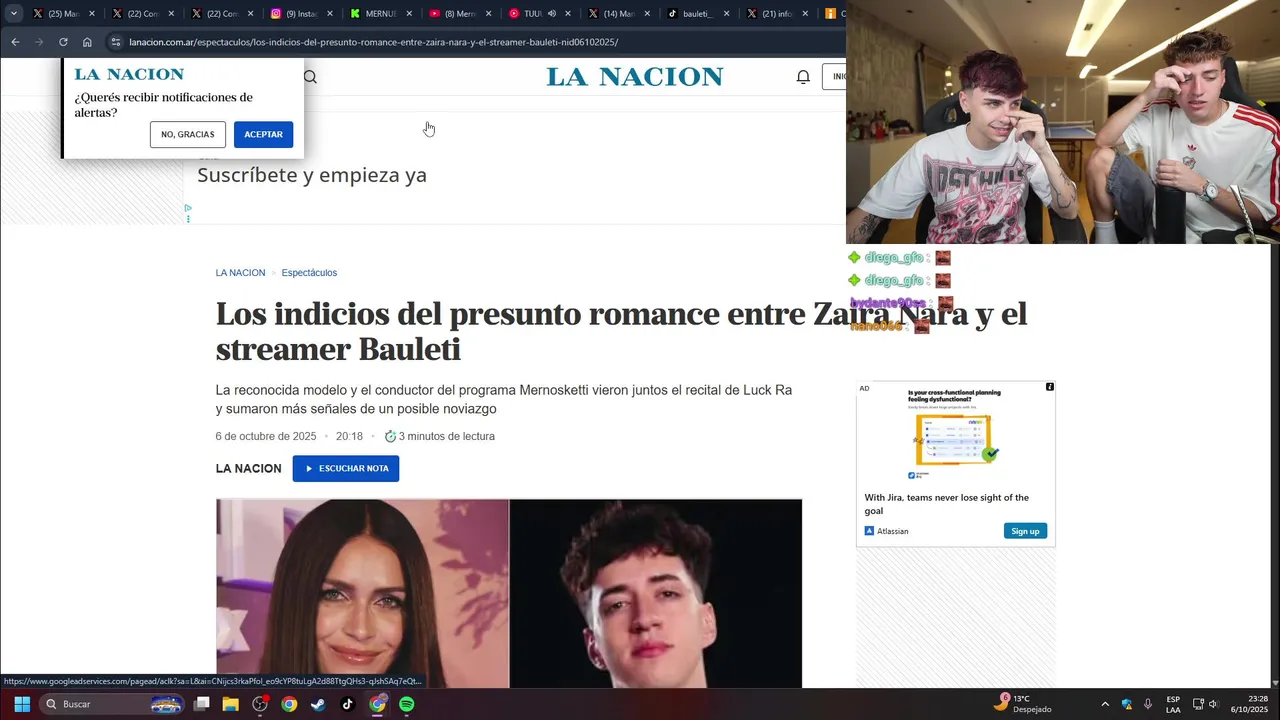Click the Buscar taskbar search box
Image resolution: width=1280 pixels, height=720 pixels.
[x=113, y=704]
